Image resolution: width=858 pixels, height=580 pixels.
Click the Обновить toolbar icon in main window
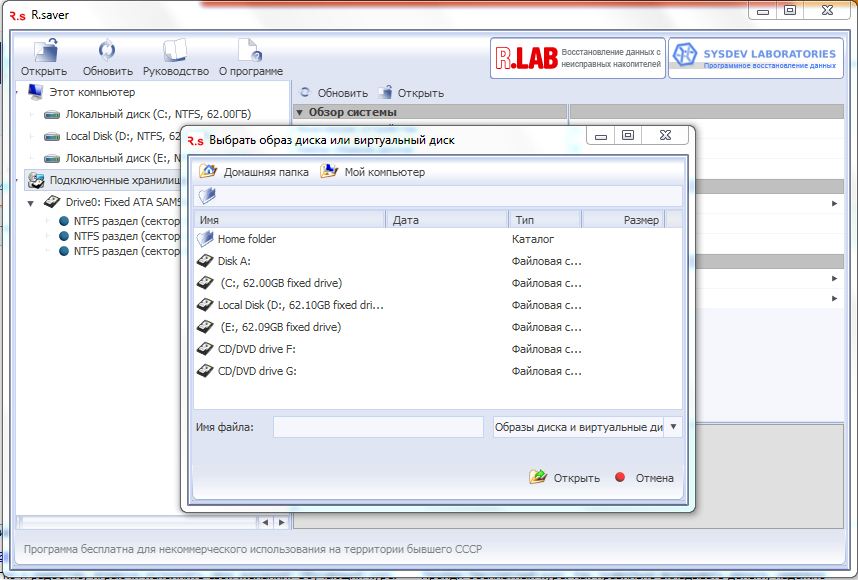[x=107, y=57]
